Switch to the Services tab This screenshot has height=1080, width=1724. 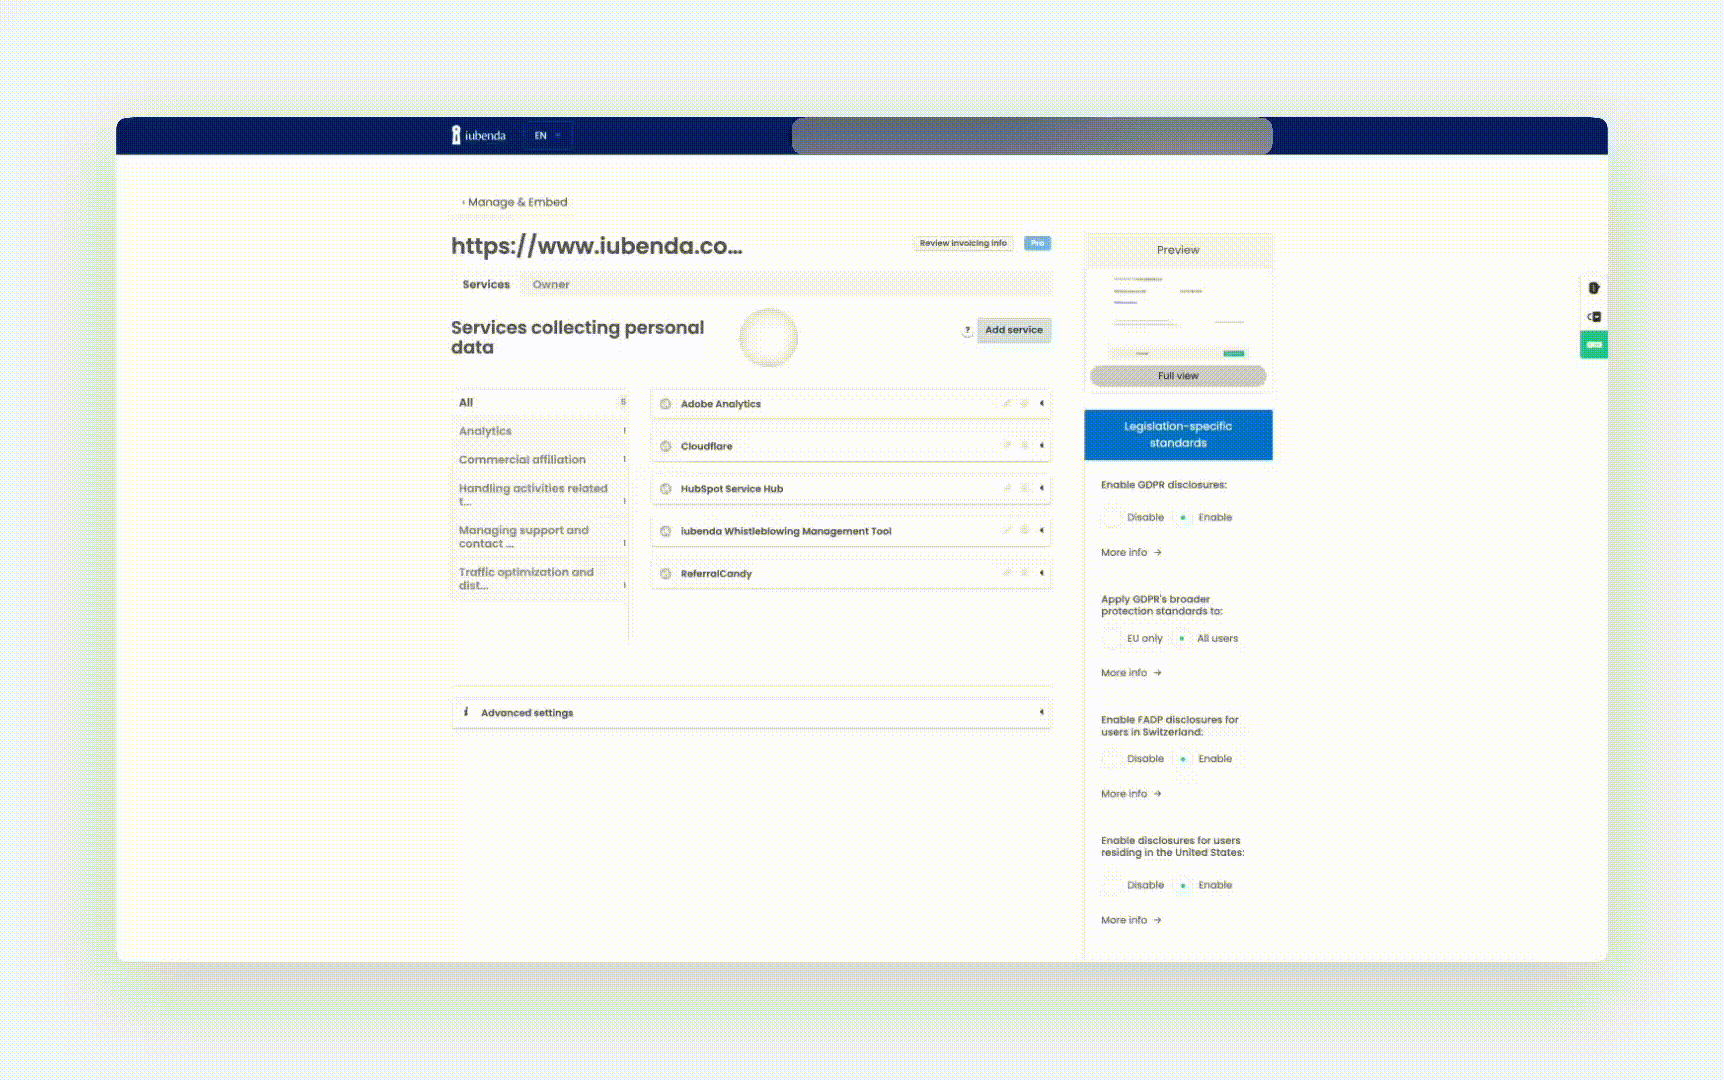pos(486,285)
